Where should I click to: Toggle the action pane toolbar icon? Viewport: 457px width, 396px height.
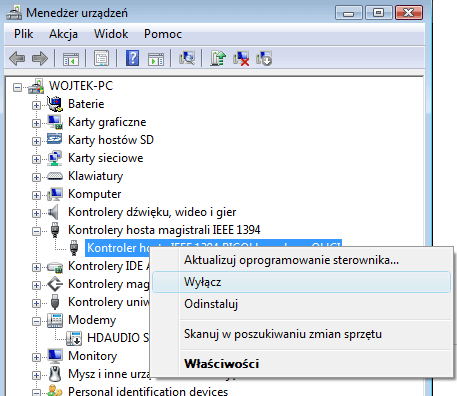pos(156,59)
